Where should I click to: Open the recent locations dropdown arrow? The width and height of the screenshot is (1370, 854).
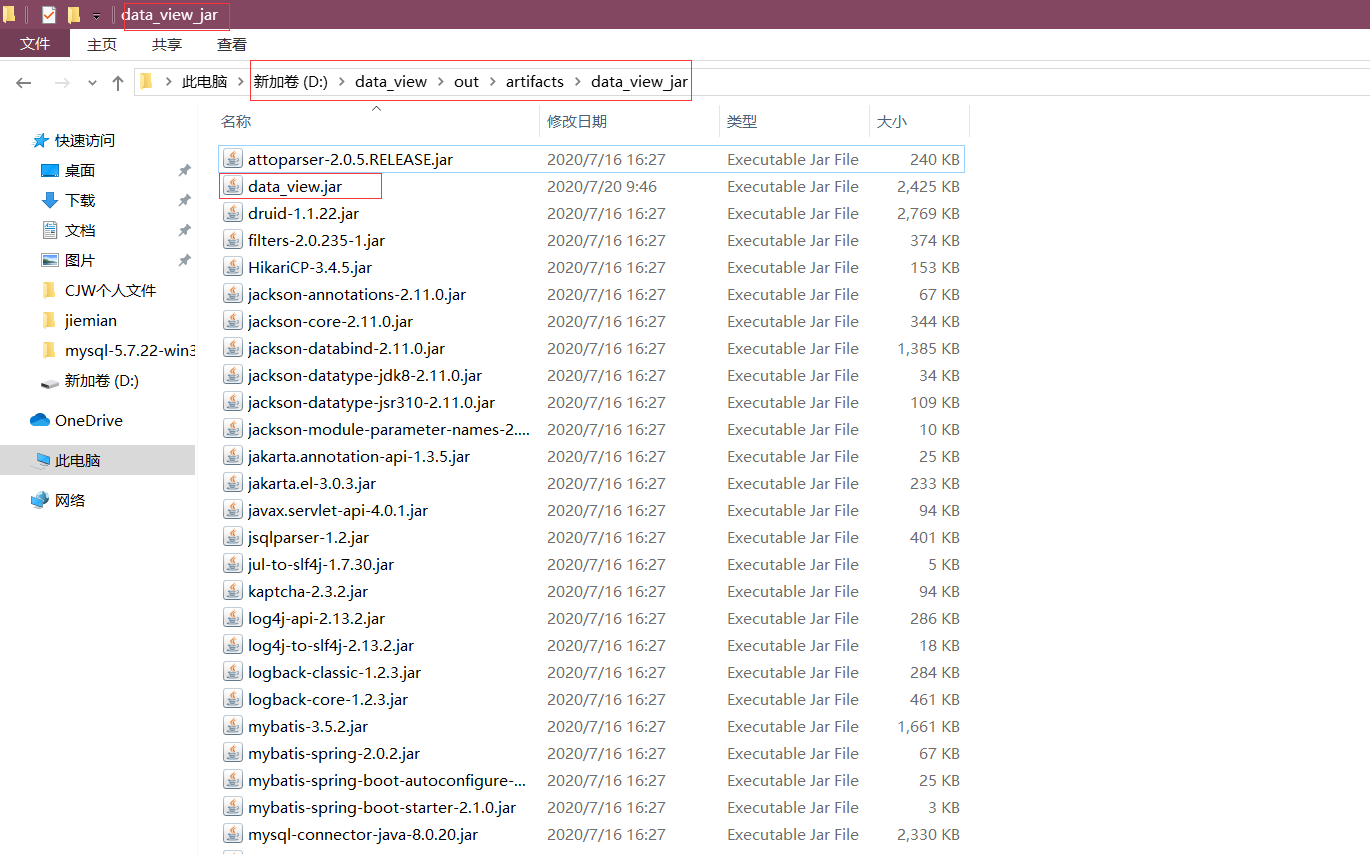[92, 83]
